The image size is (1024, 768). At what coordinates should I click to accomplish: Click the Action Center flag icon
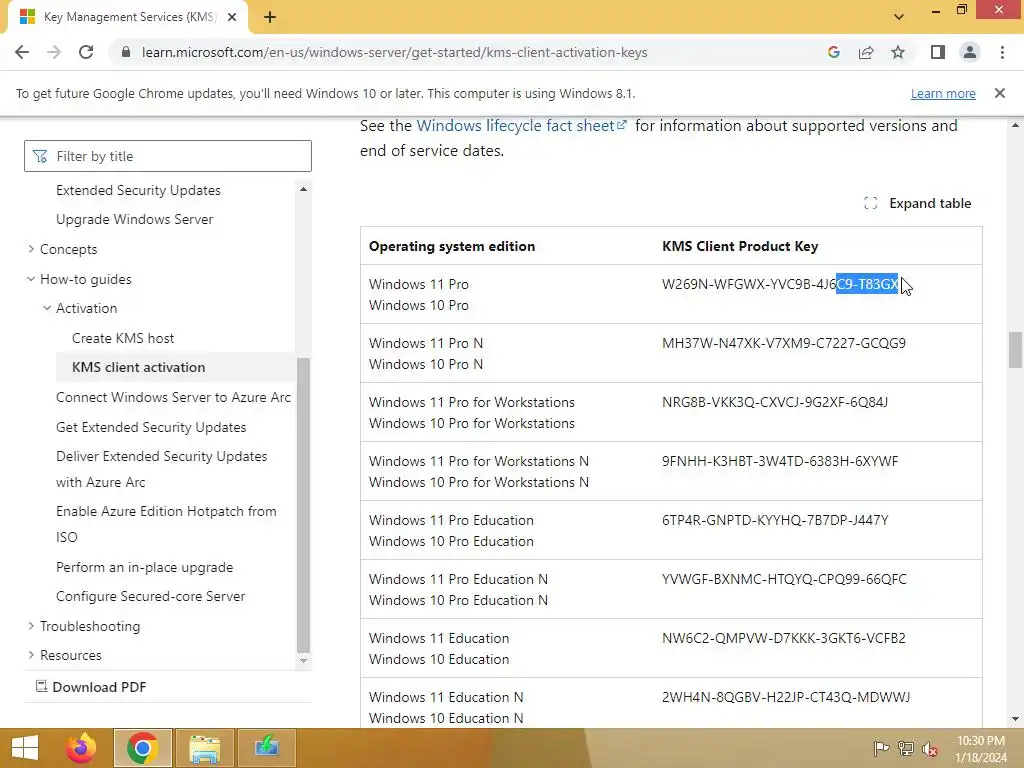tap(882, 749)
